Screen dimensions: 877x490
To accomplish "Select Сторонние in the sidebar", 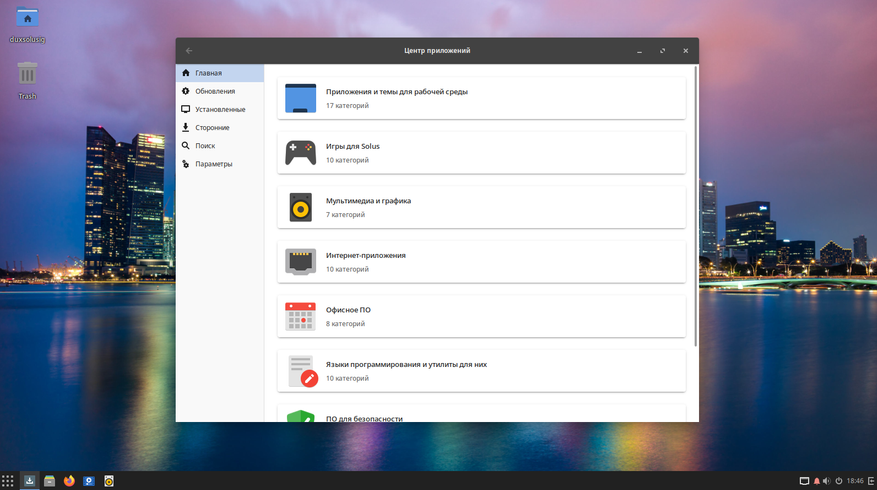I will point(212,128).
